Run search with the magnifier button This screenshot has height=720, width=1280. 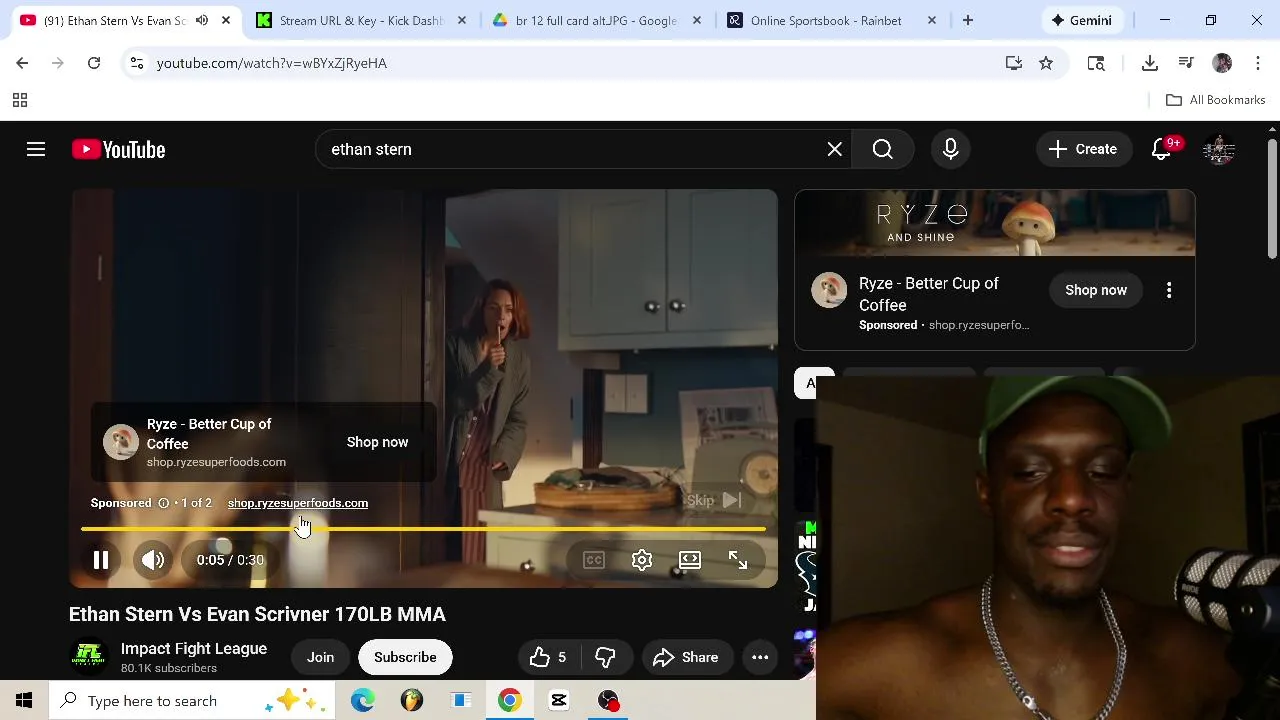point(882,149)
